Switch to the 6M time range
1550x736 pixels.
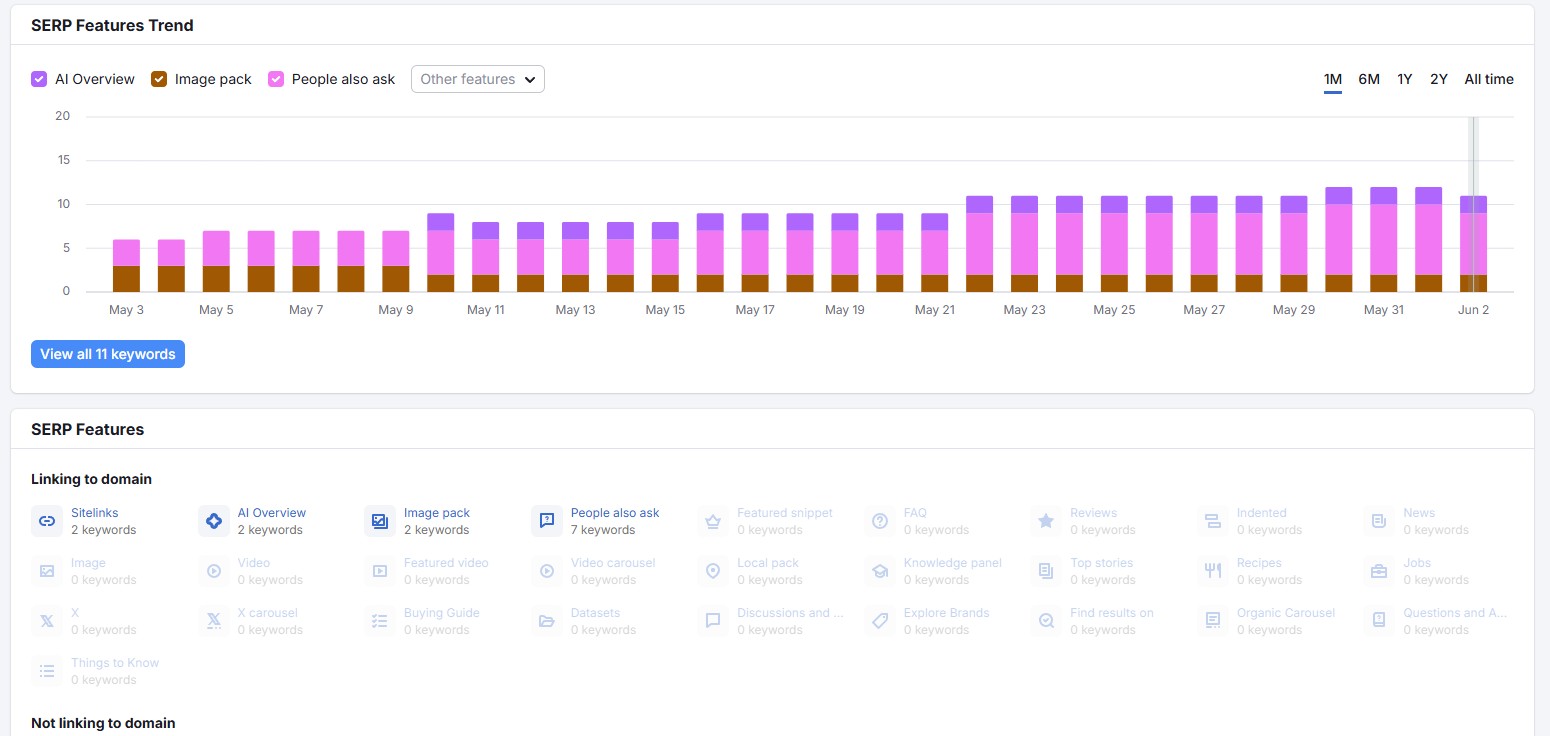point(1368,79)
